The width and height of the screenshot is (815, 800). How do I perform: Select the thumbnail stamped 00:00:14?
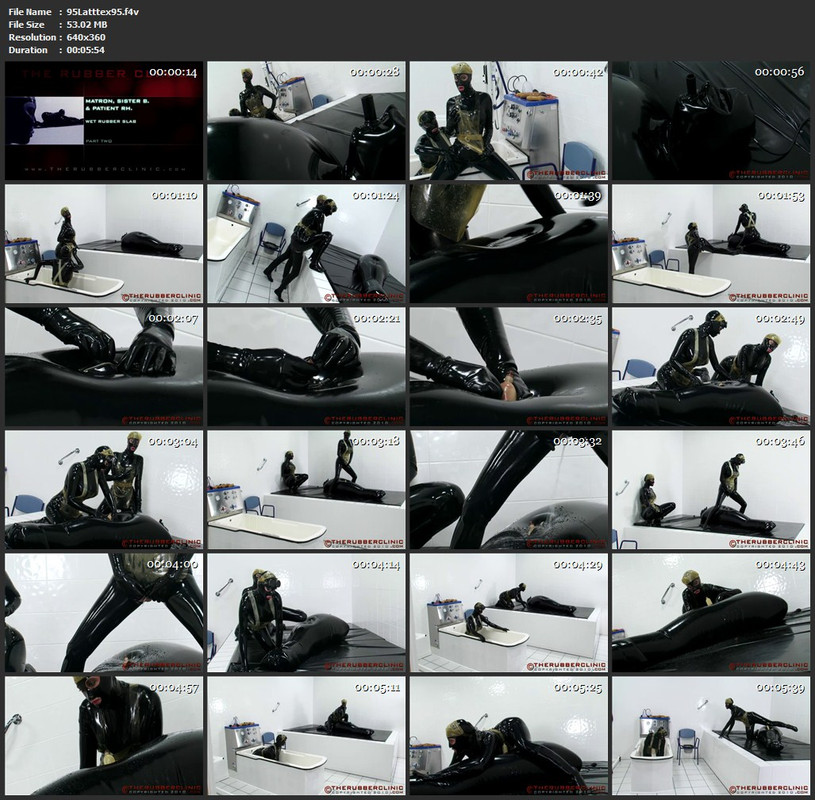104,121
